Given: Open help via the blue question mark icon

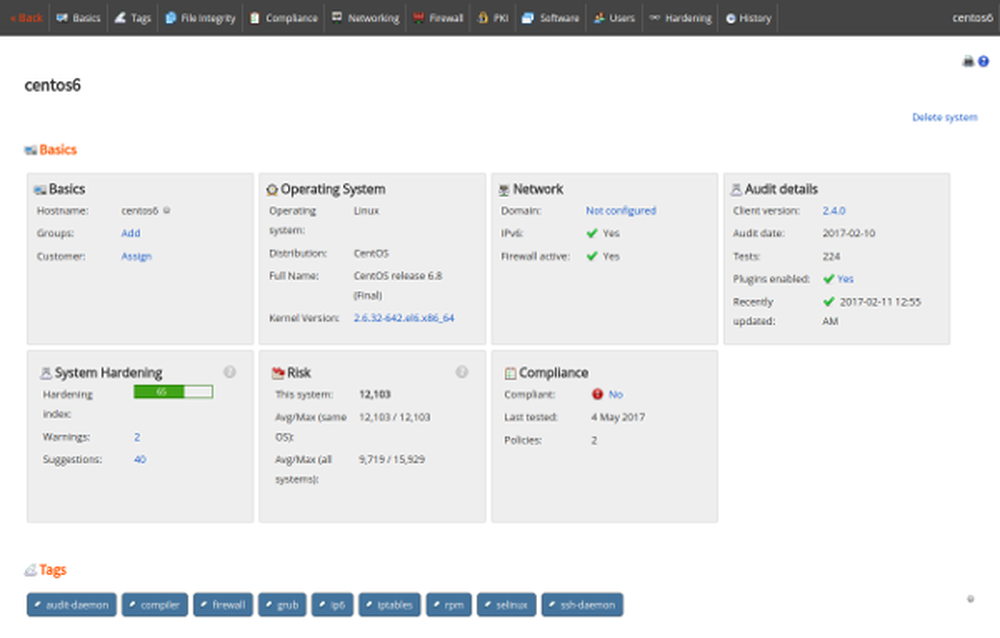Looking at the screenshot, I should 983,61.
